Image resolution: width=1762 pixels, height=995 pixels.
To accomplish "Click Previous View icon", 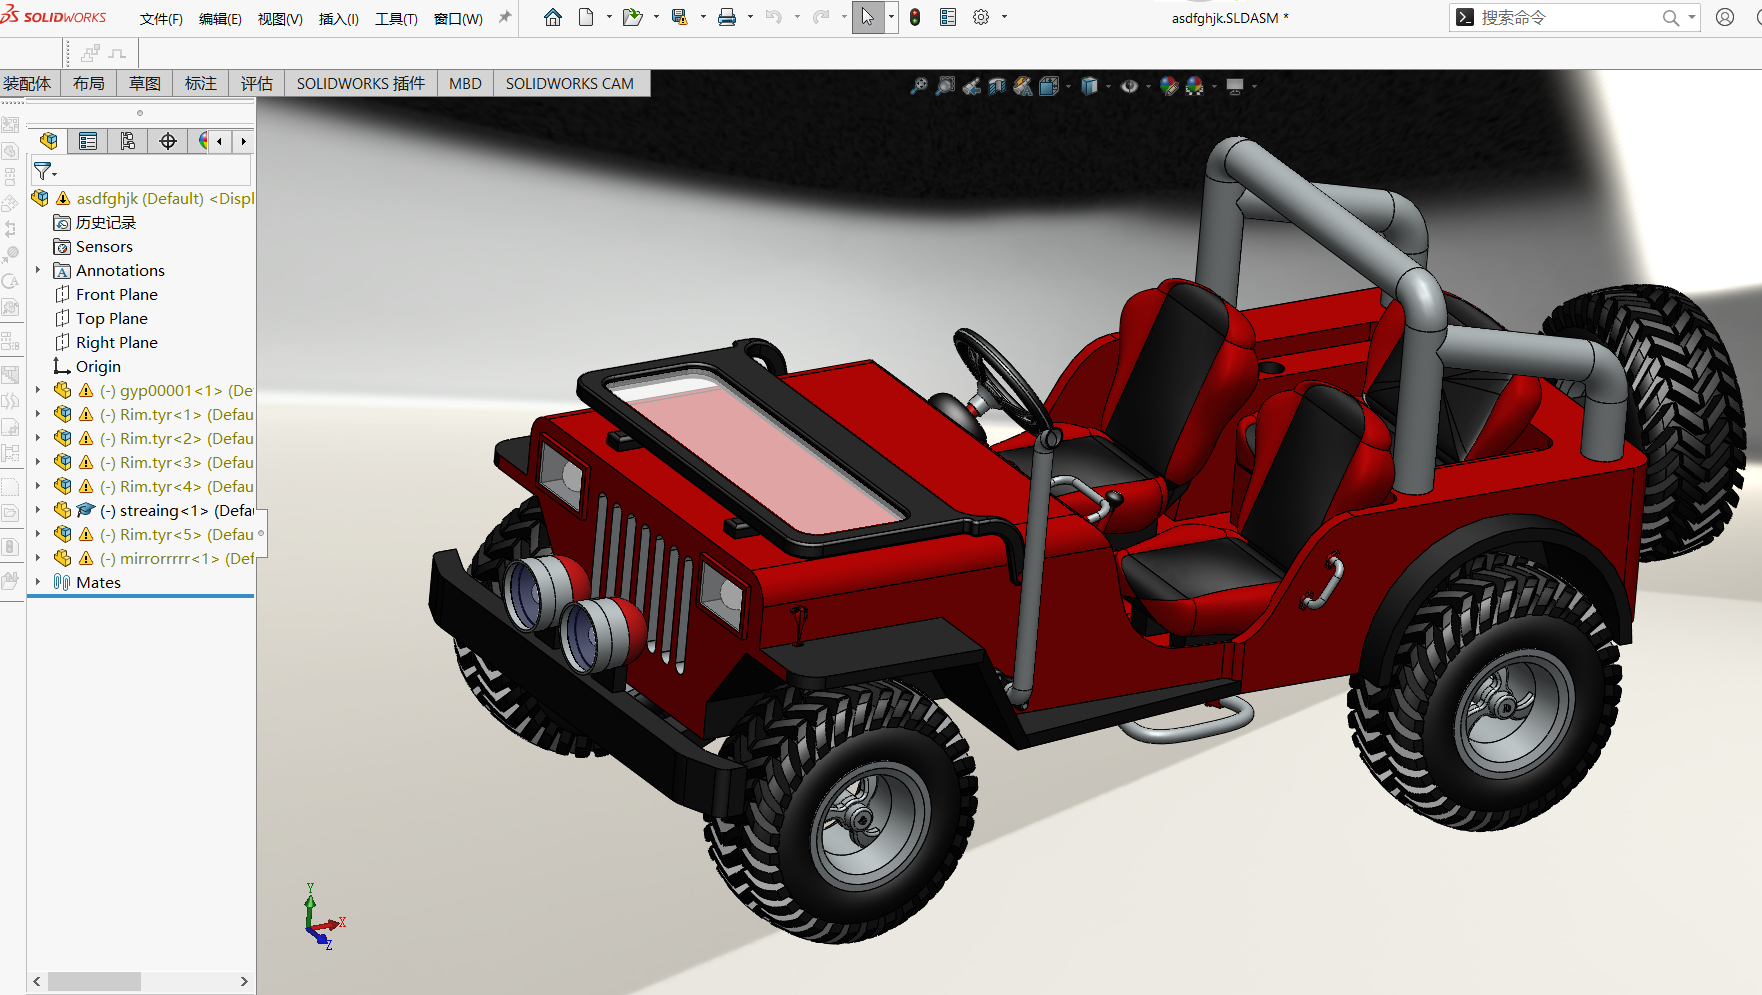I will point(971,86).
